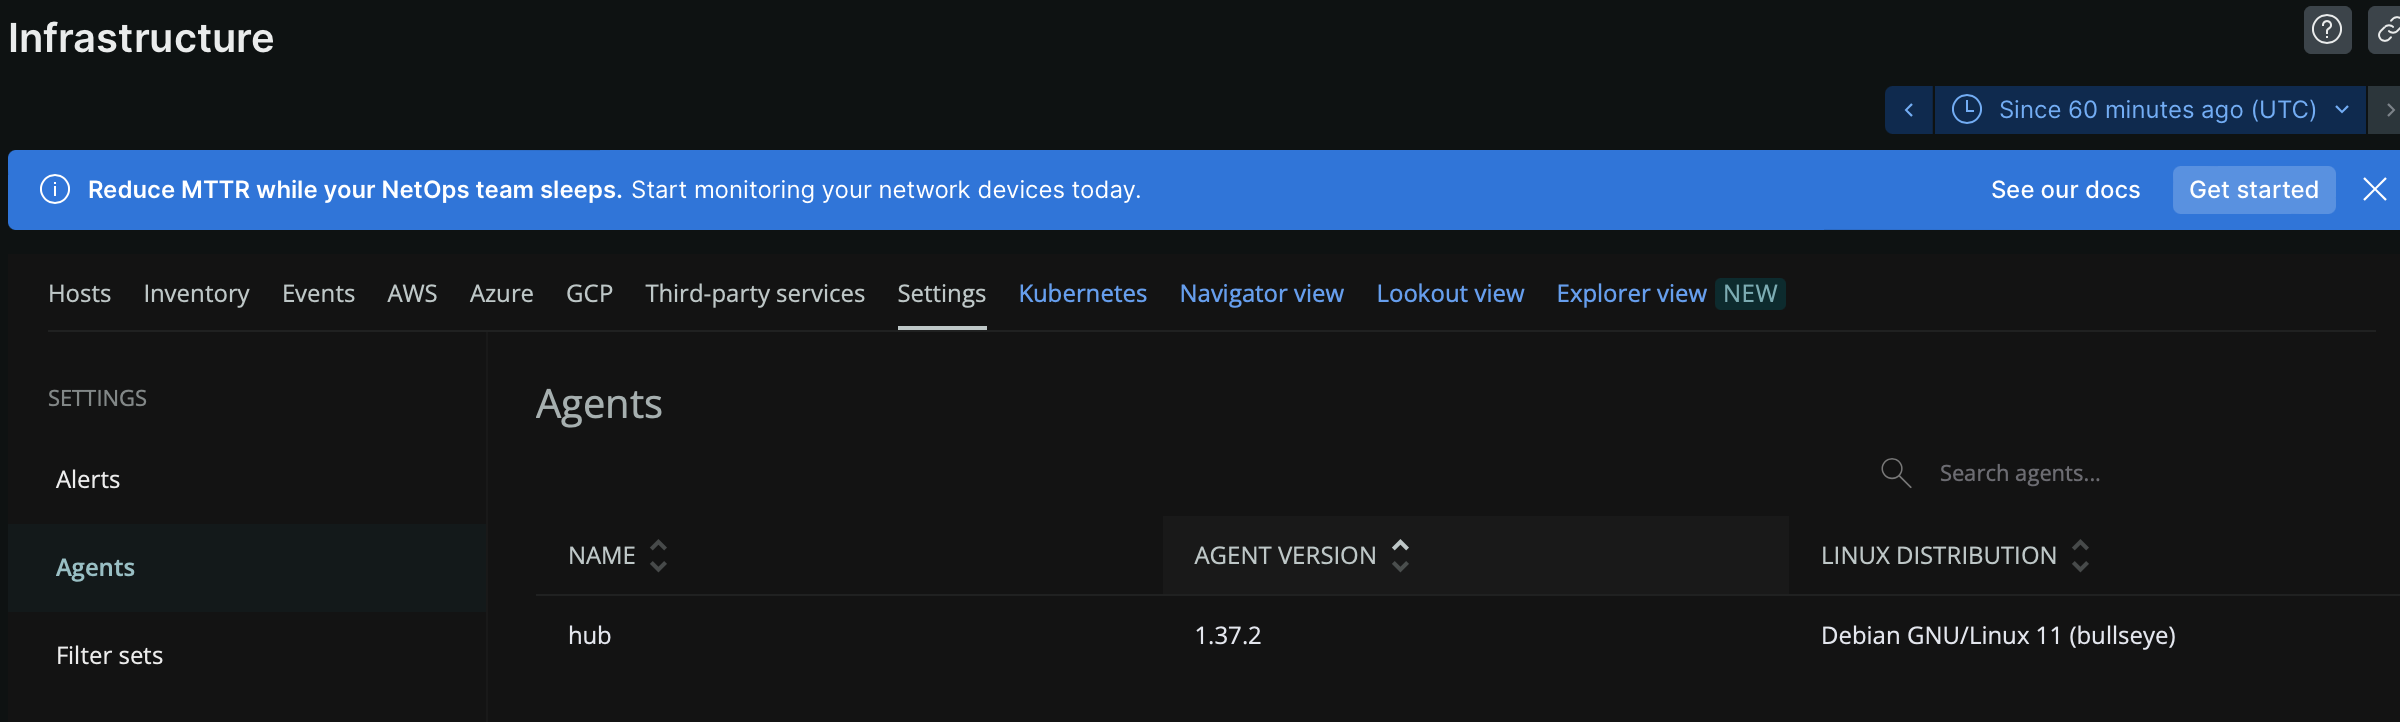The height and width of the screenshot is (722, 2400).
Task: Open the Since 60 minutes ago time picker
Action: 2150,110
